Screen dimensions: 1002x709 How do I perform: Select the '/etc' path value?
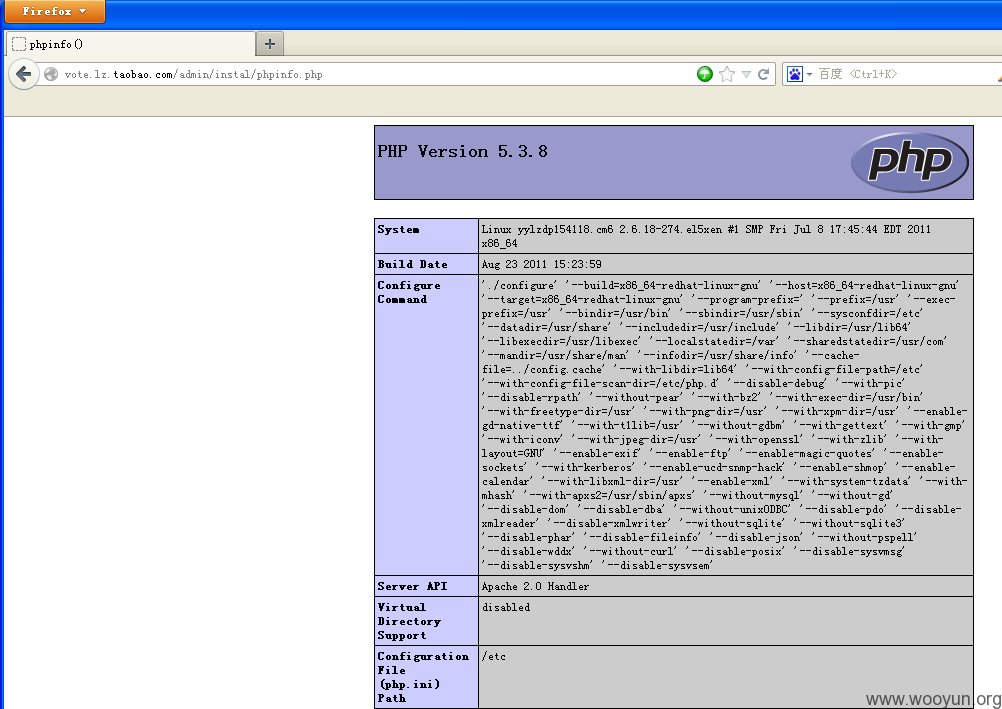493,657
